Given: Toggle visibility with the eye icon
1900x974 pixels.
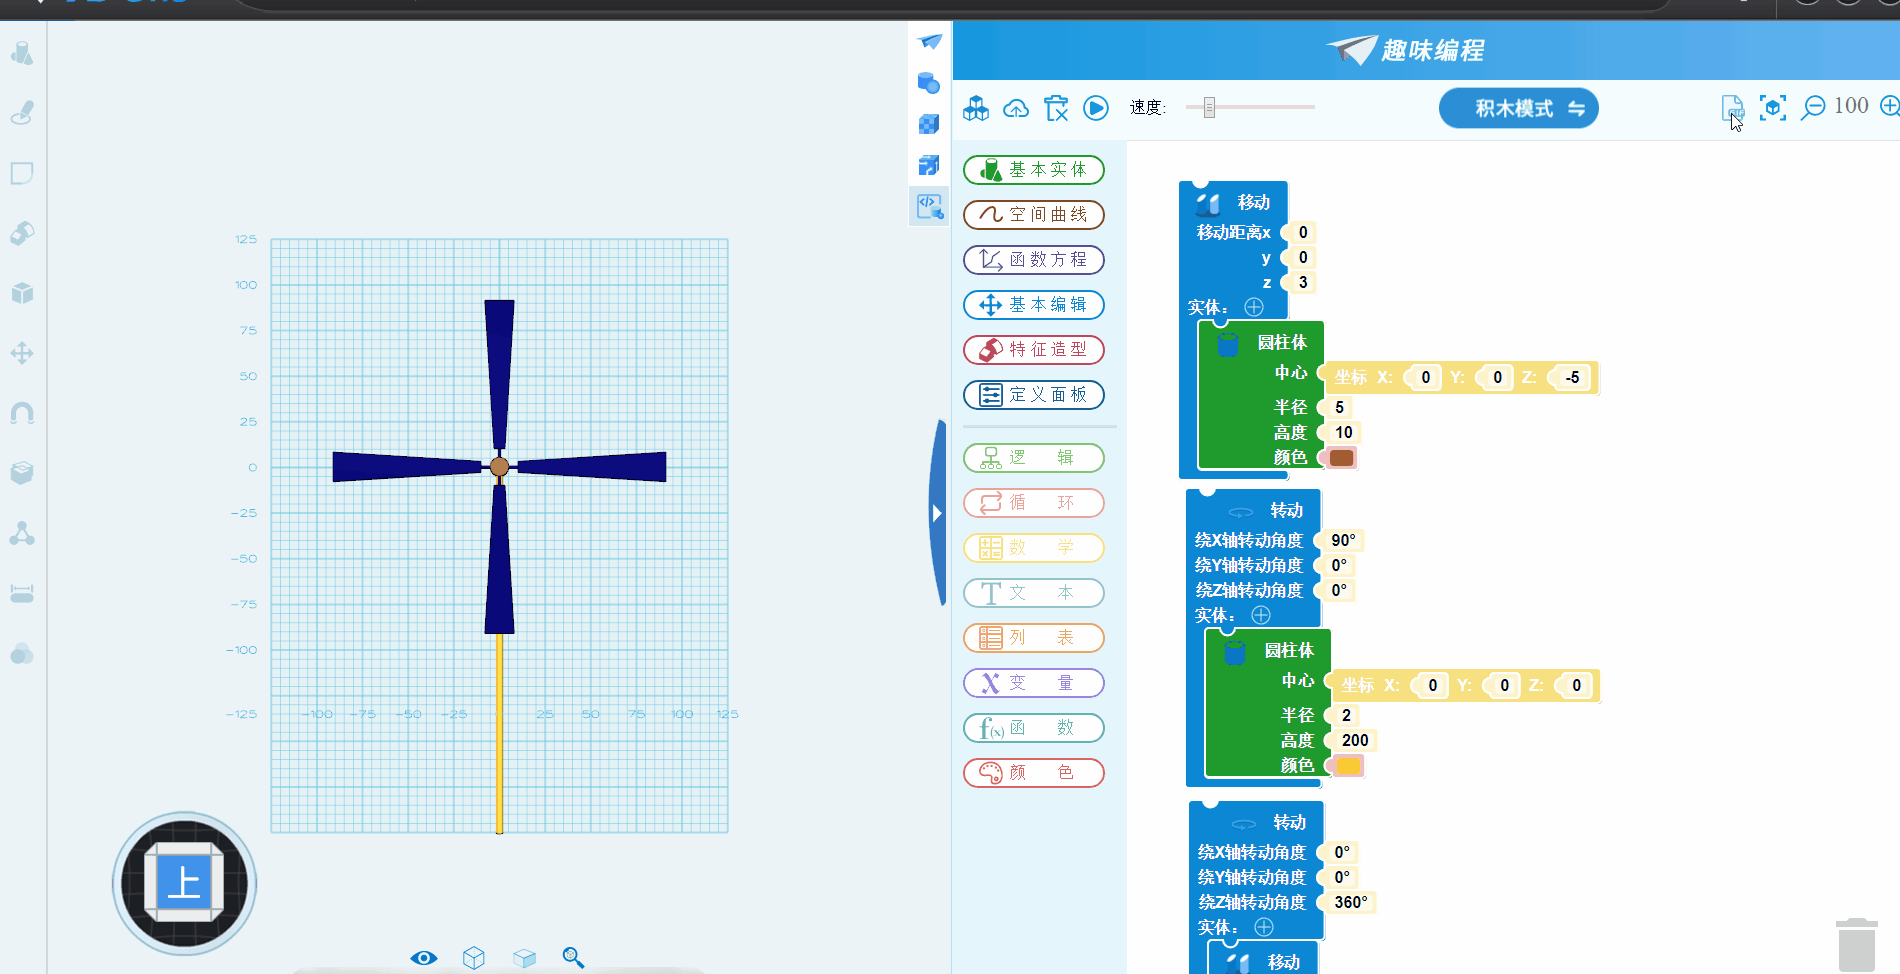Looking at the screenshot, I should pyautogui.click(x=424, y=958).
